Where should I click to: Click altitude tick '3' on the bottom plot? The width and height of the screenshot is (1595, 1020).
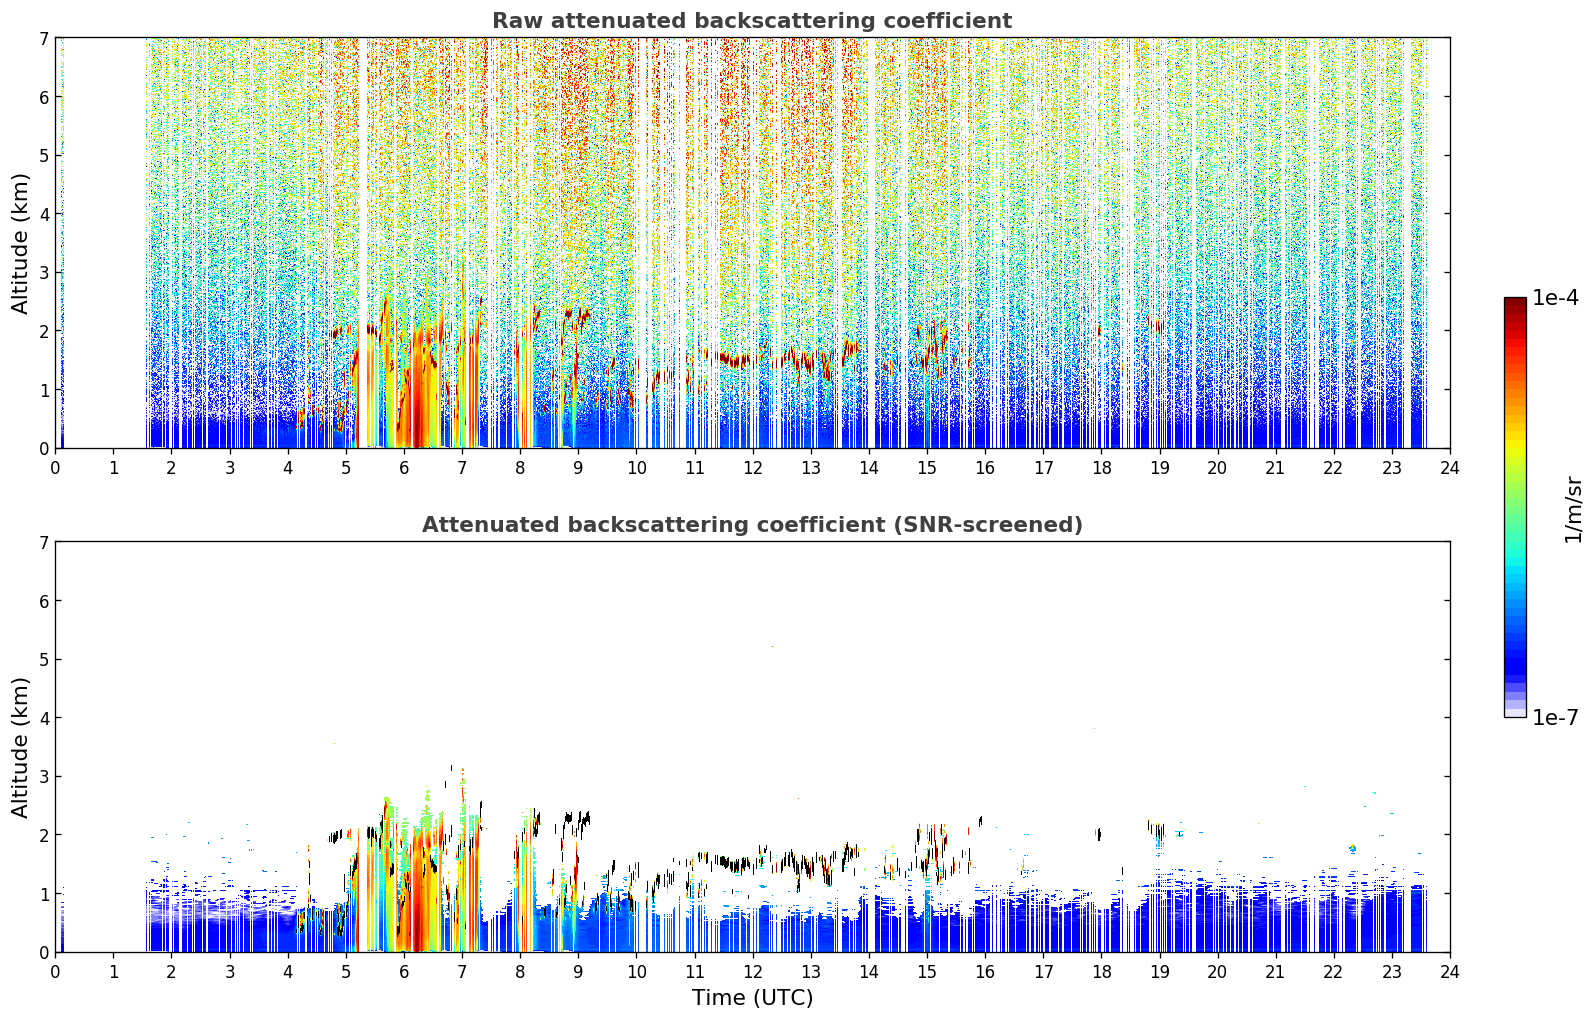click(43, 777)
